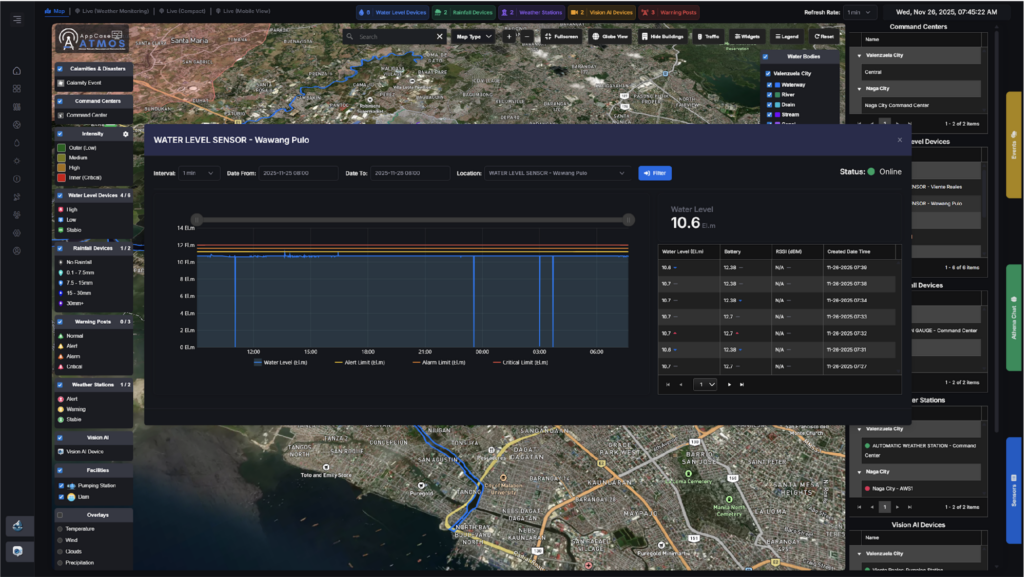The image size is (1024, 577).
Task: Collapse Valenzuela City in Vision AI Devices
Action: (859, 554)
